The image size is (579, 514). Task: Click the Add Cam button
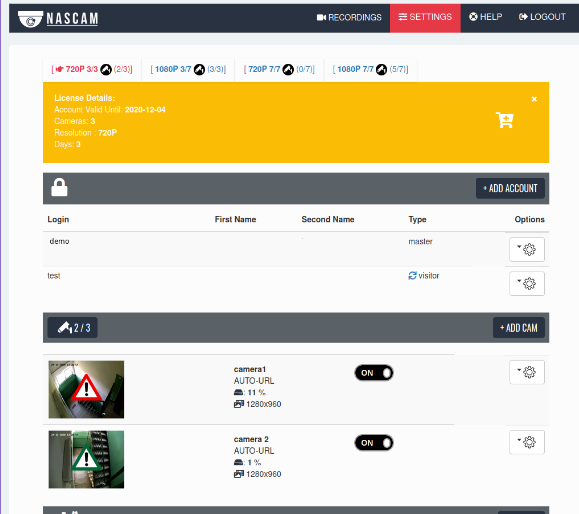(519, 328)
